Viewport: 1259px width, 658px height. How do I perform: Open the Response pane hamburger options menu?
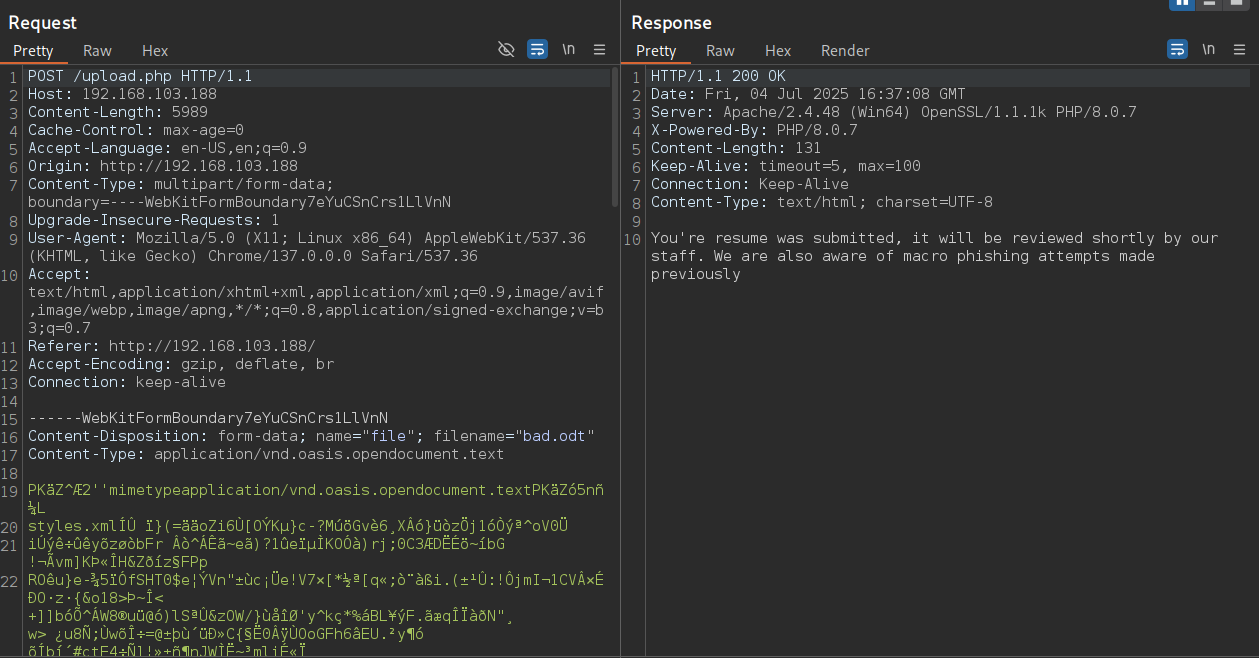pyautogui.click(x=1239, y=49)
